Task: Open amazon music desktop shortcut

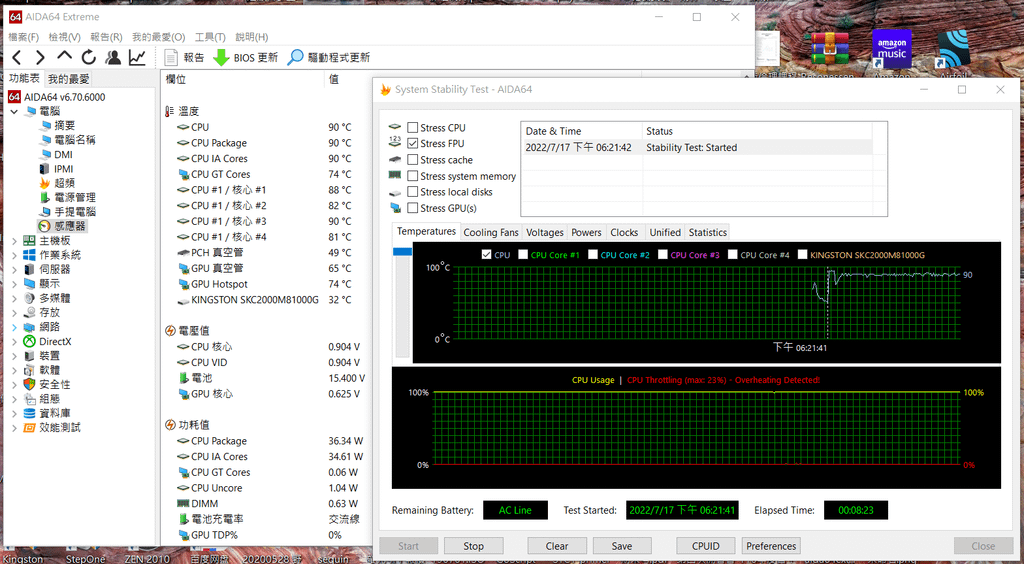Action: [891, 50]
